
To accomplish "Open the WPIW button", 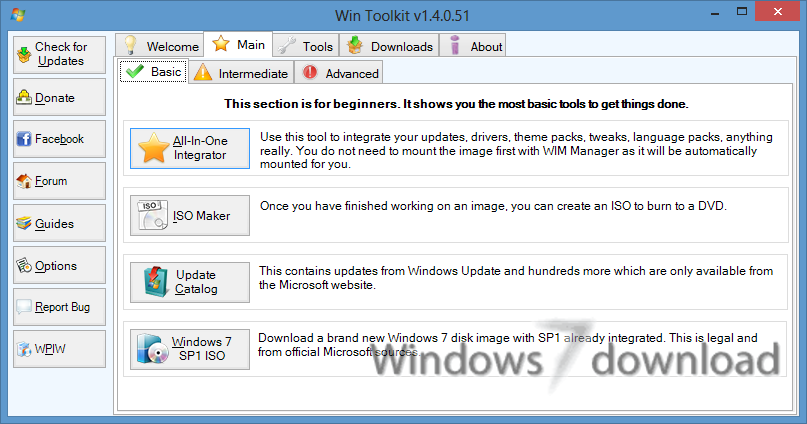I will click(59, 349).
